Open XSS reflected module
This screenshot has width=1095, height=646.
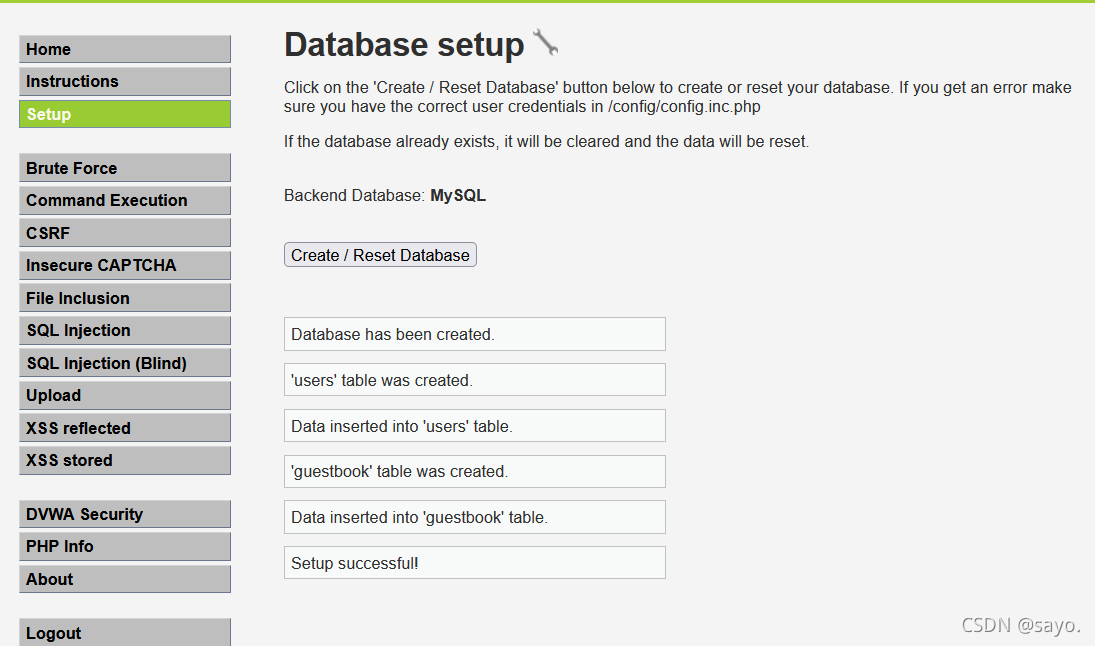coord(125,427)
